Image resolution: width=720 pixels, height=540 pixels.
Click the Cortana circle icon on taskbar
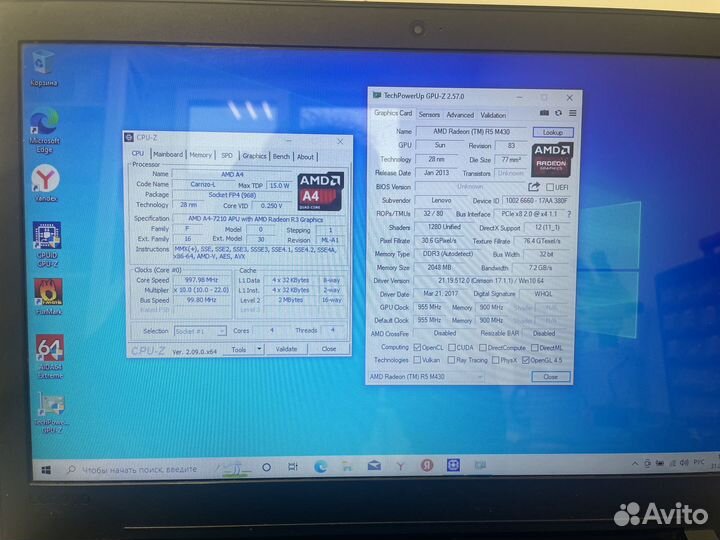click(266, 467)
